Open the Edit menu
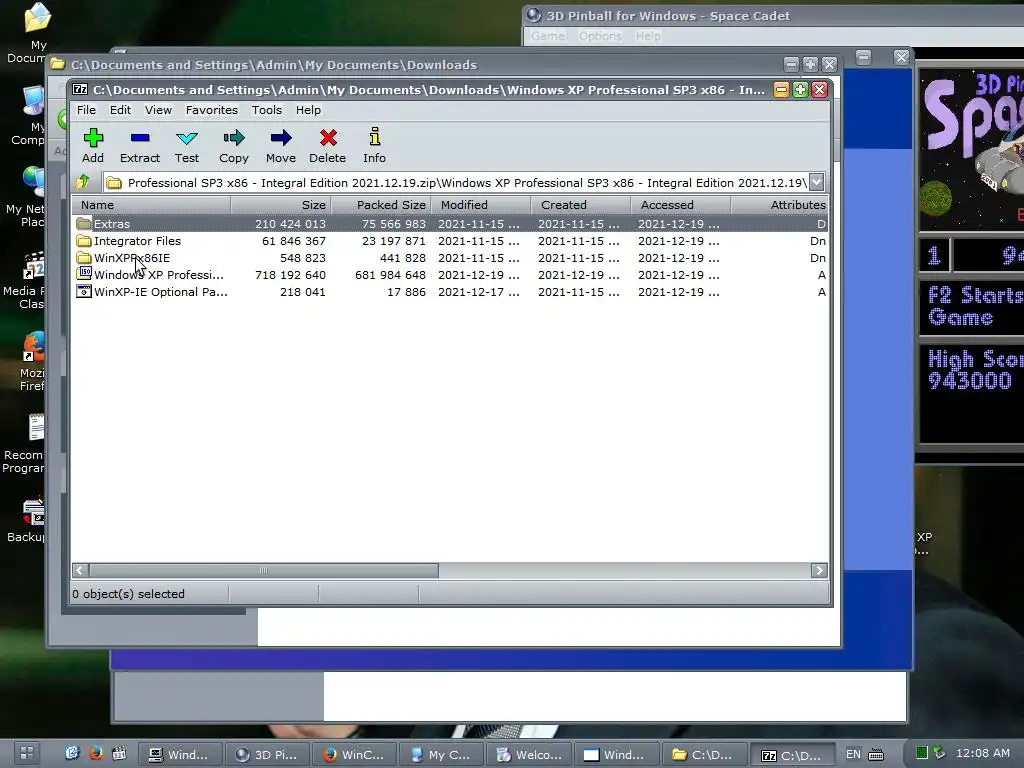 point(120,110)
